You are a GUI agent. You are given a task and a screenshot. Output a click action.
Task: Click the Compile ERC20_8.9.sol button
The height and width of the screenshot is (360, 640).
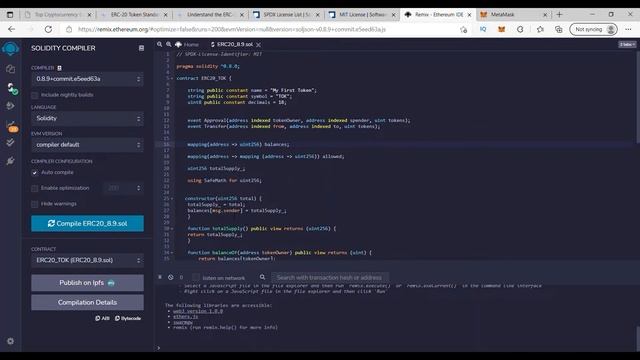point(87,224)
